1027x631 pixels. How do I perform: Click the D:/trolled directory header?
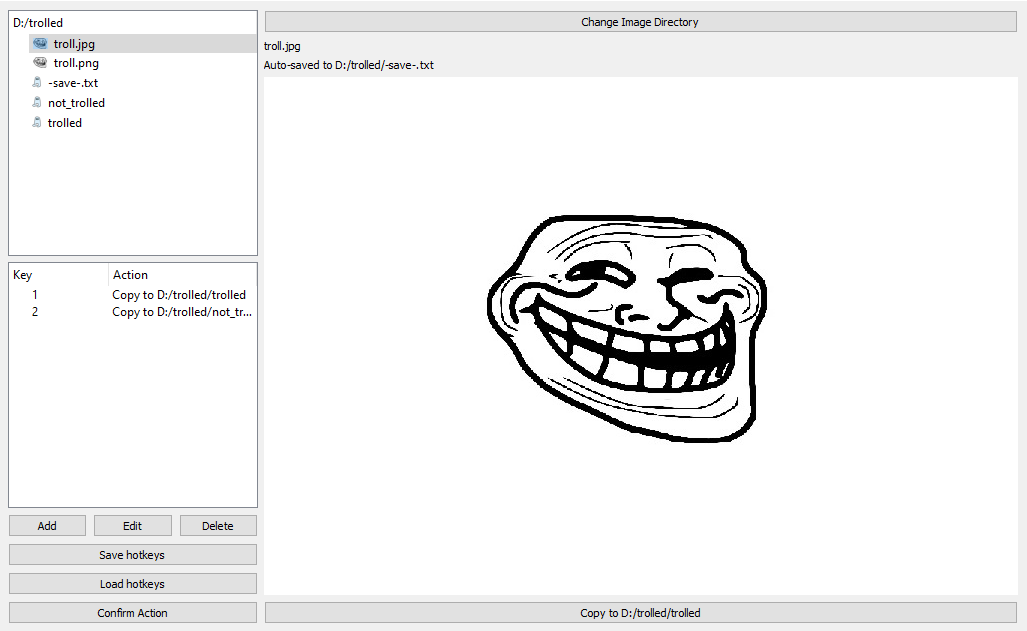point(38,23)
